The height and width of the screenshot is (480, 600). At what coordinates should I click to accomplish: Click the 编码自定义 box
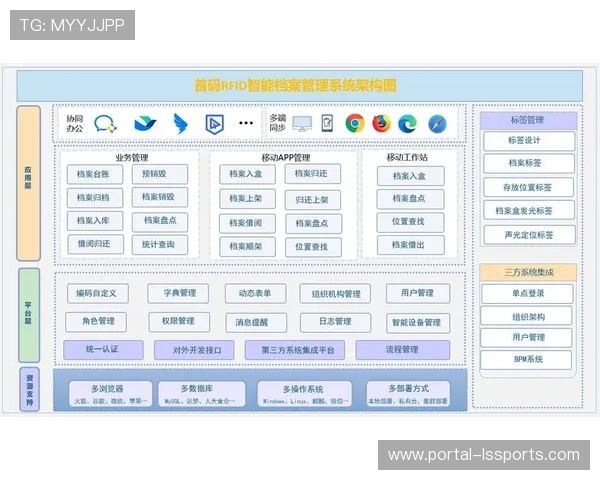(x=98, y=294)
